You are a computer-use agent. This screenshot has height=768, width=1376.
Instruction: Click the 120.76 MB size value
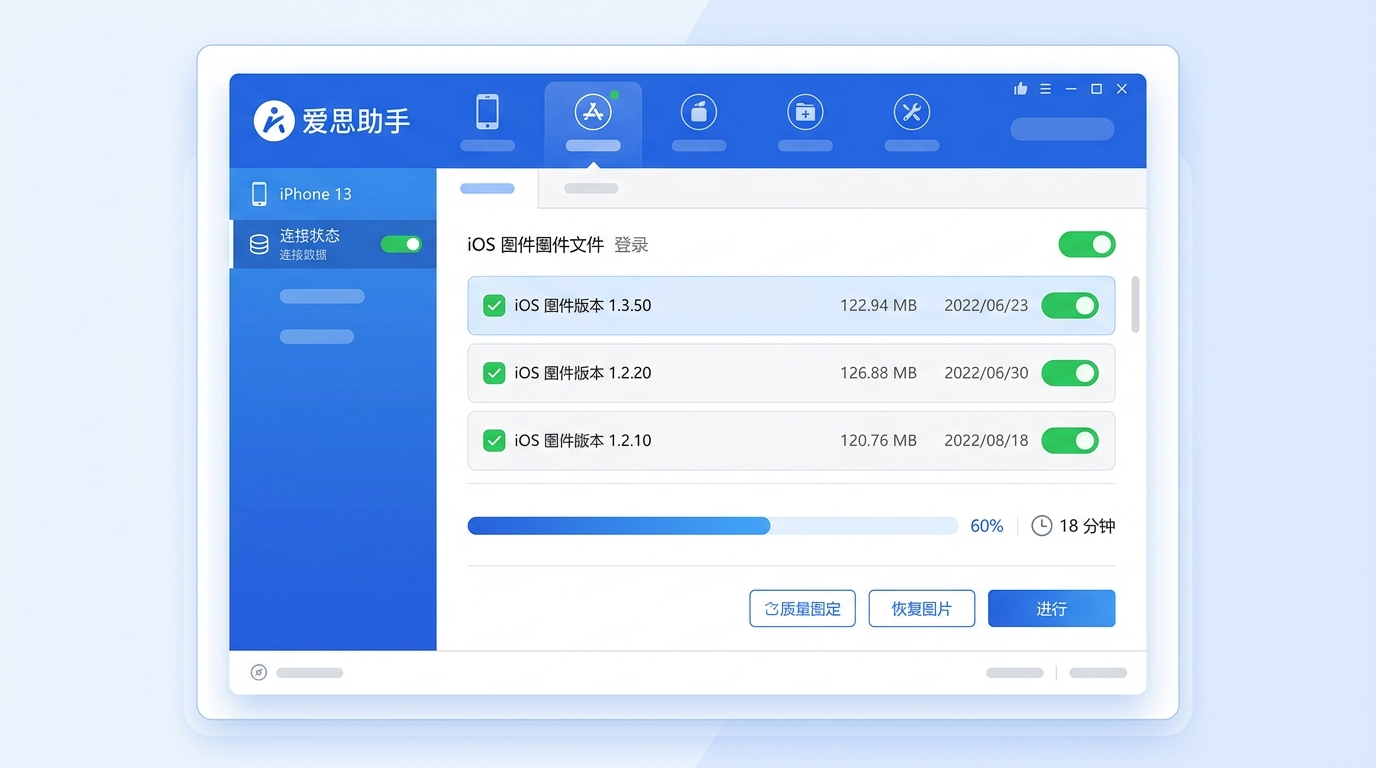878,440
